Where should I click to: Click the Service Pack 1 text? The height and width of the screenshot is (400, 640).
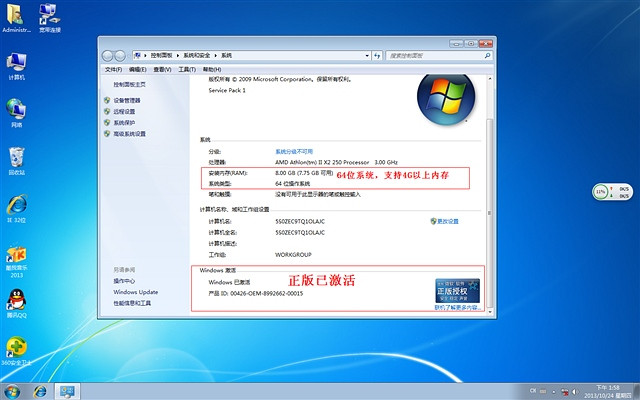click(x=227, y=90)
